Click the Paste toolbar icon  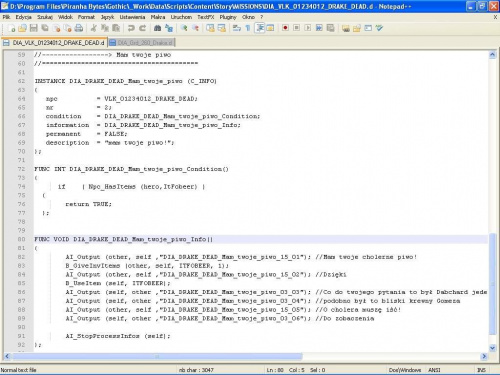click(x=116, y=28)
